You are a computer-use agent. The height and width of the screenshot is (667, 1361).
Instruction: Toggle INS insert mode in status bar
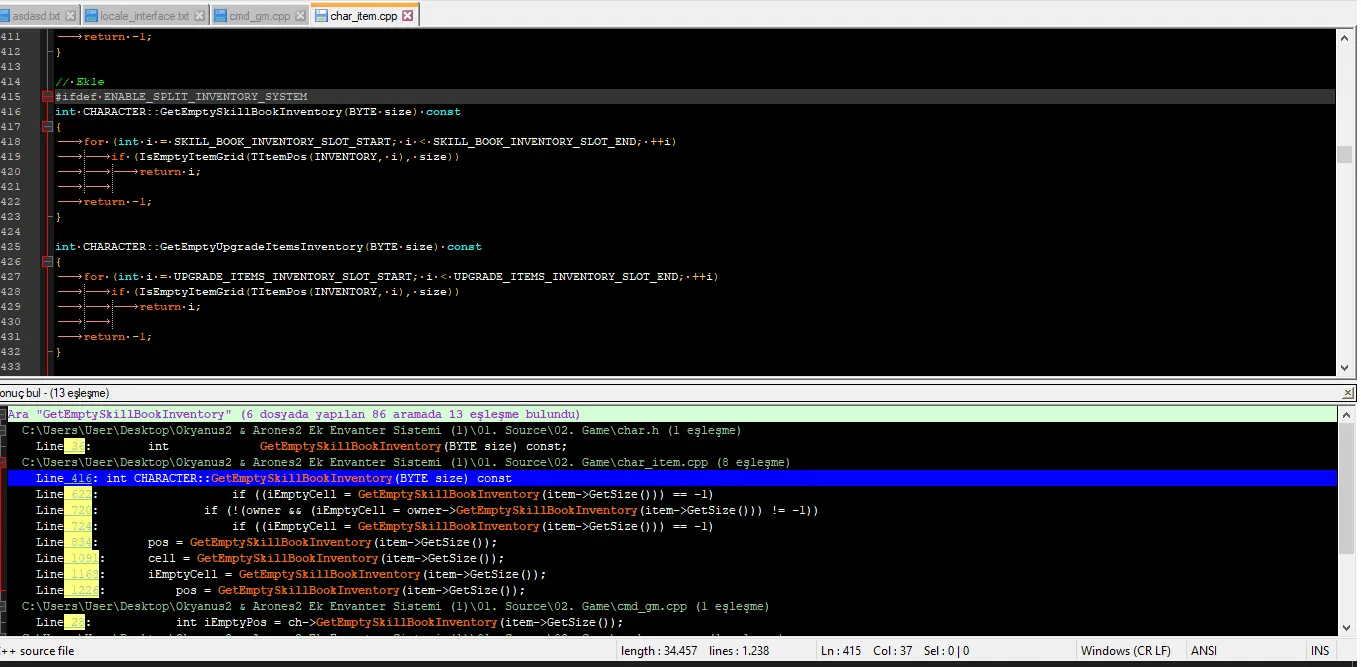tap(1320, 651)
